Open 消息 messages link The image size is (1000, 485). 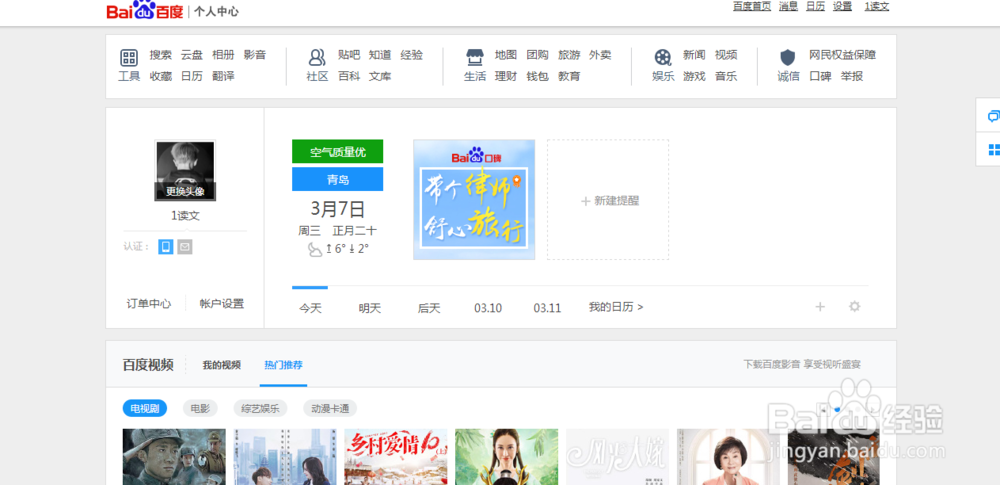[788, 6]
